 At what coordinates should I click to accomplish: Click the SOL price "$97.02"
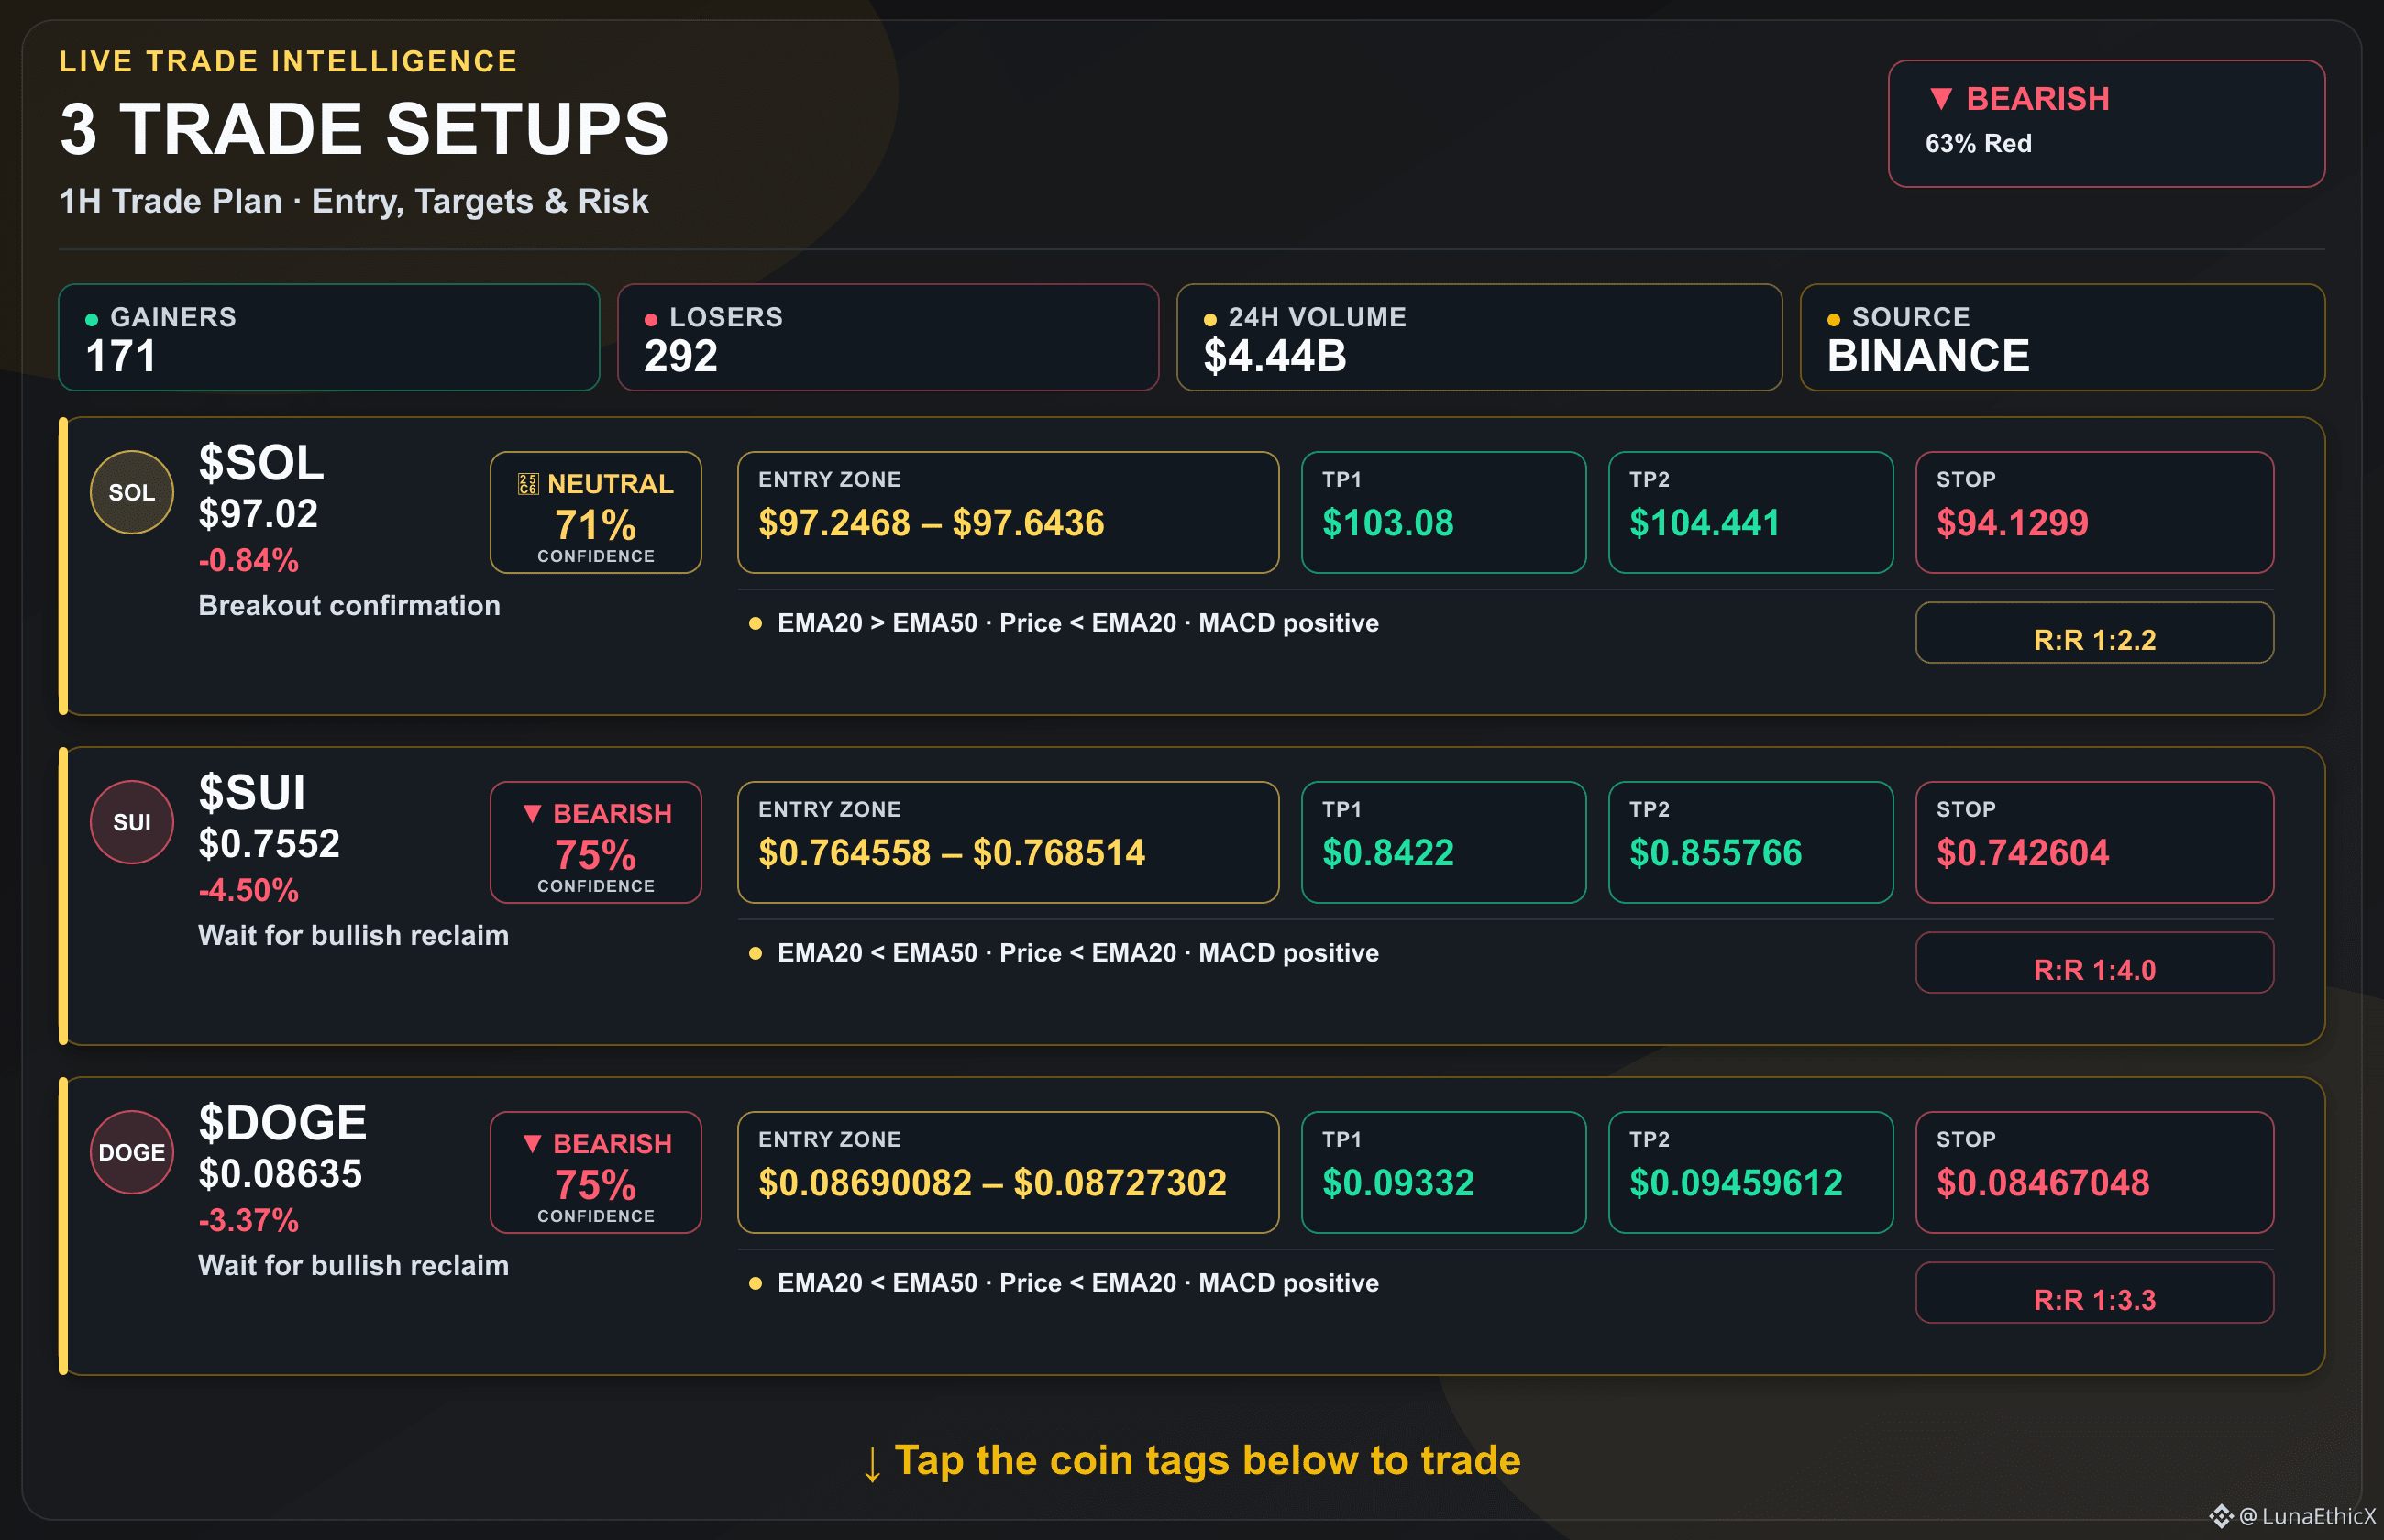[258, 514]
